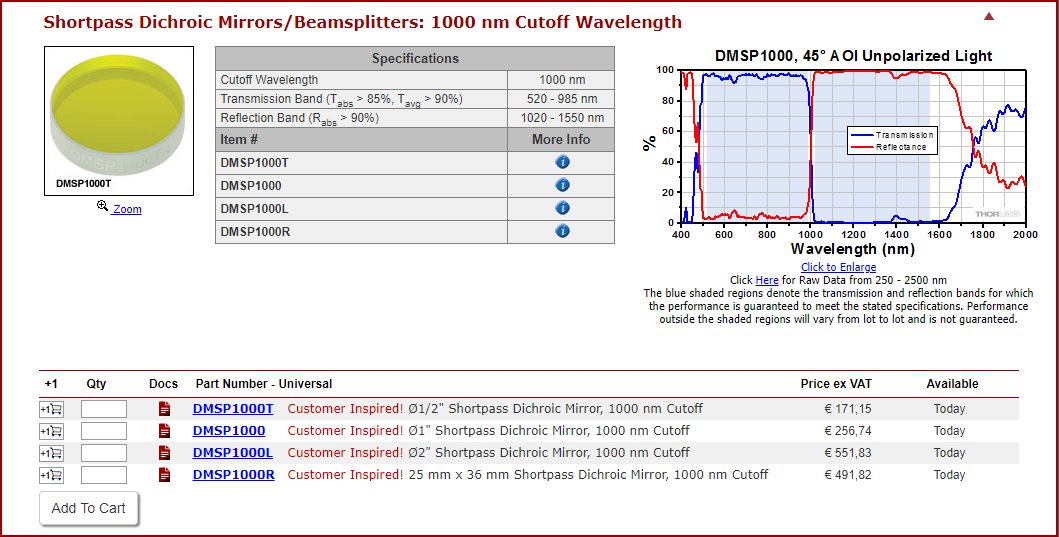Click +1 cart icon for DMSP1000L
The width and height of the screenshot is (1059, 537).
(x=51, y=453)
